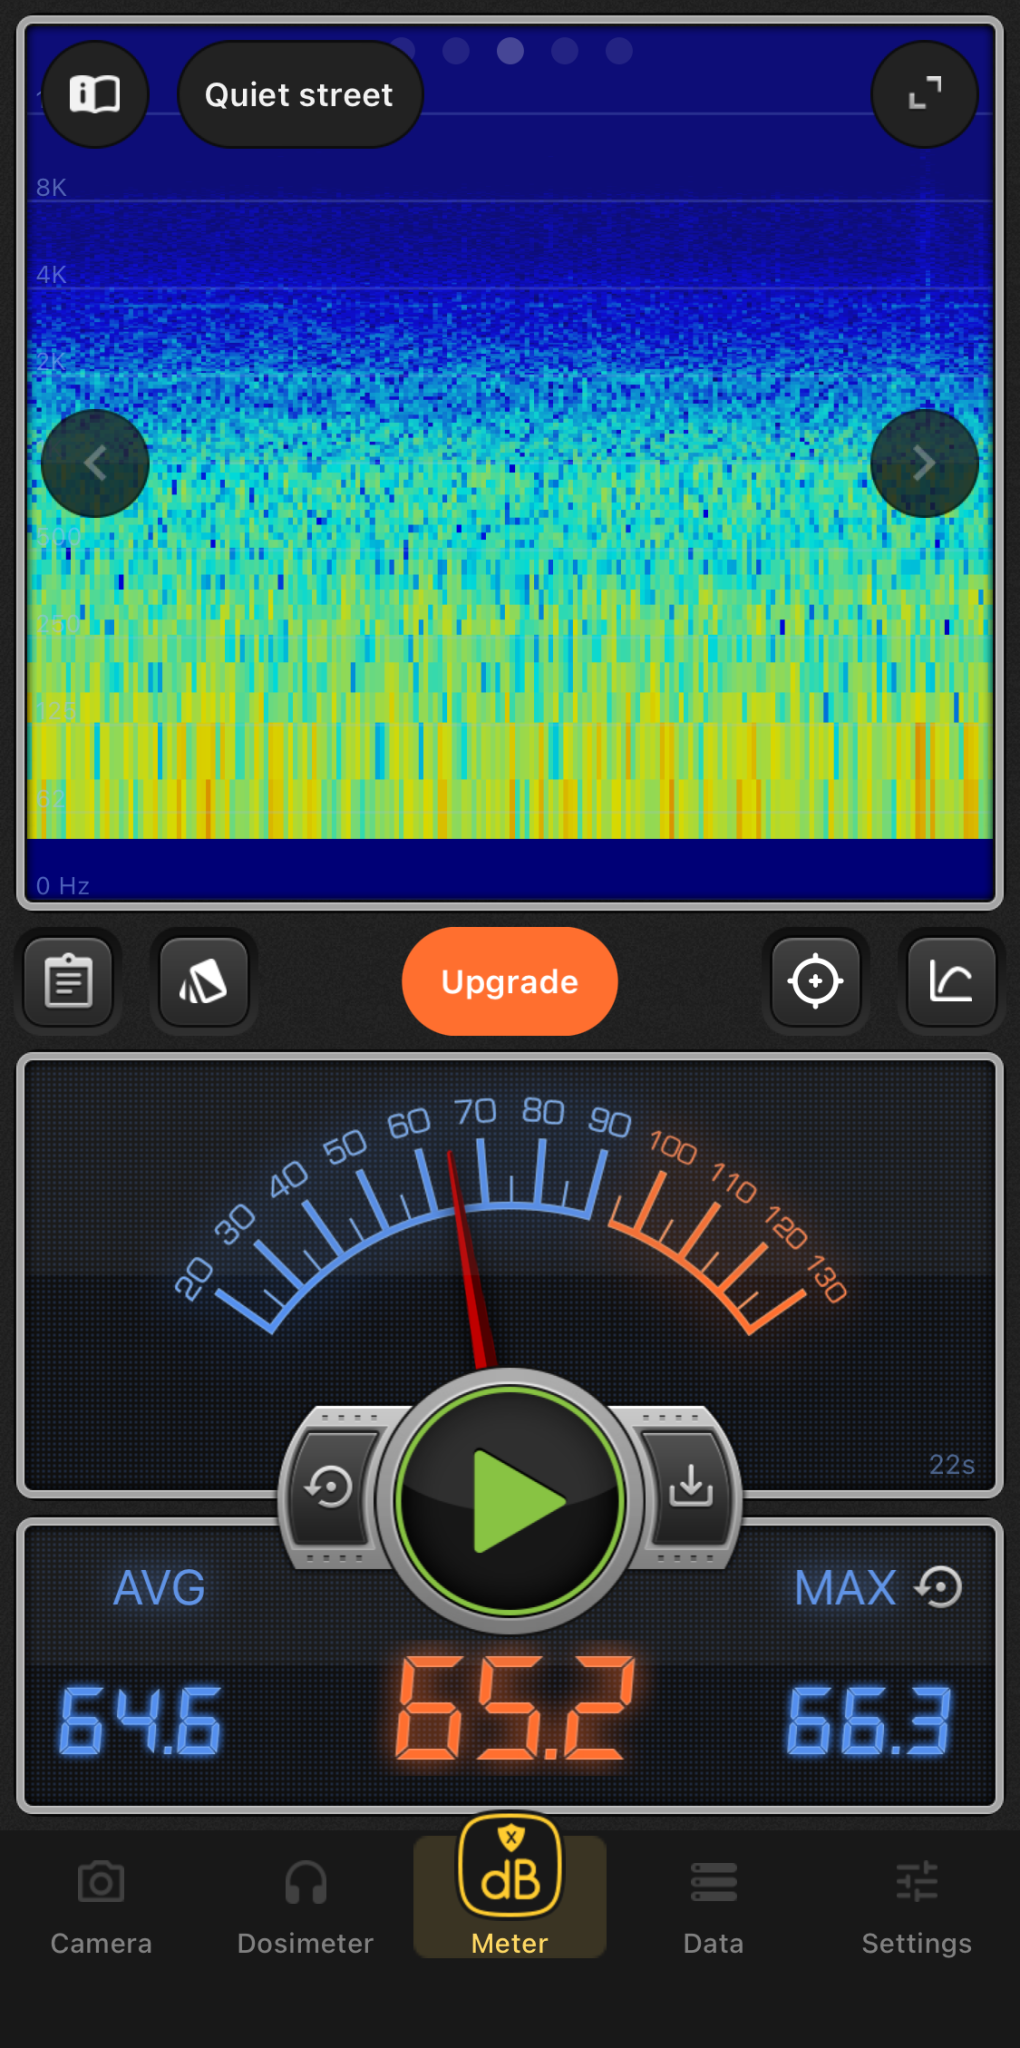Expand the spectrogram to fullscreen
1020x2048 pixels.
coord(924,95)
